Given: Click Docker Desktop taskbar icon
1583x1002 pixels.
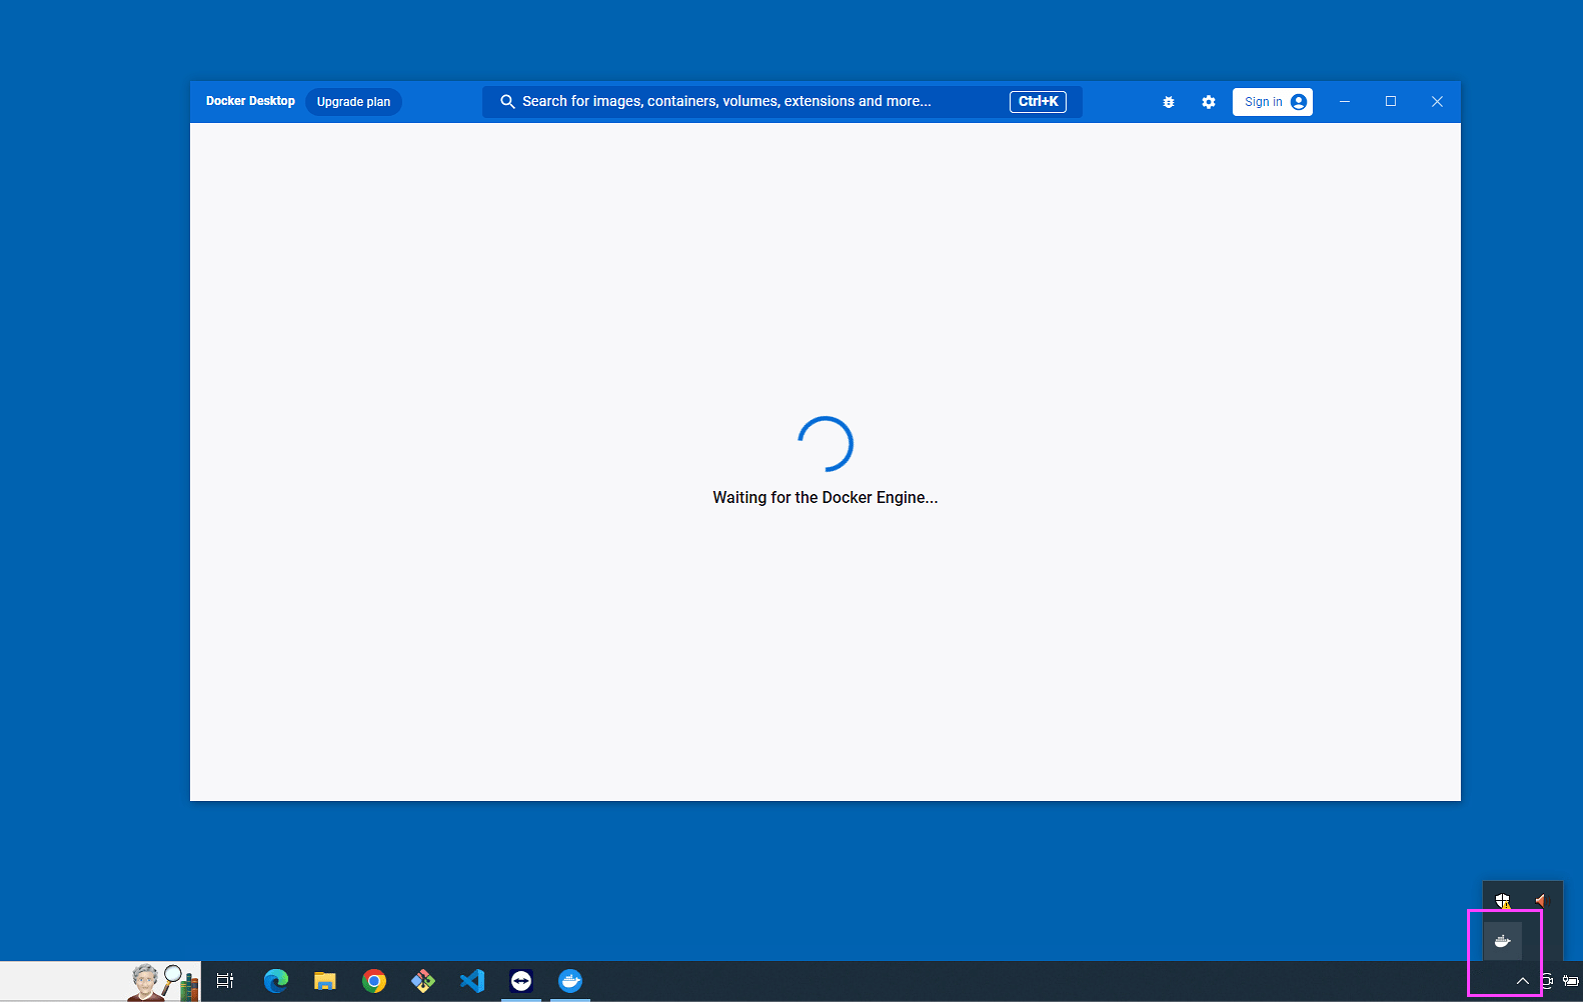Looking at the screenshot, I should click(x=570, y=981).
